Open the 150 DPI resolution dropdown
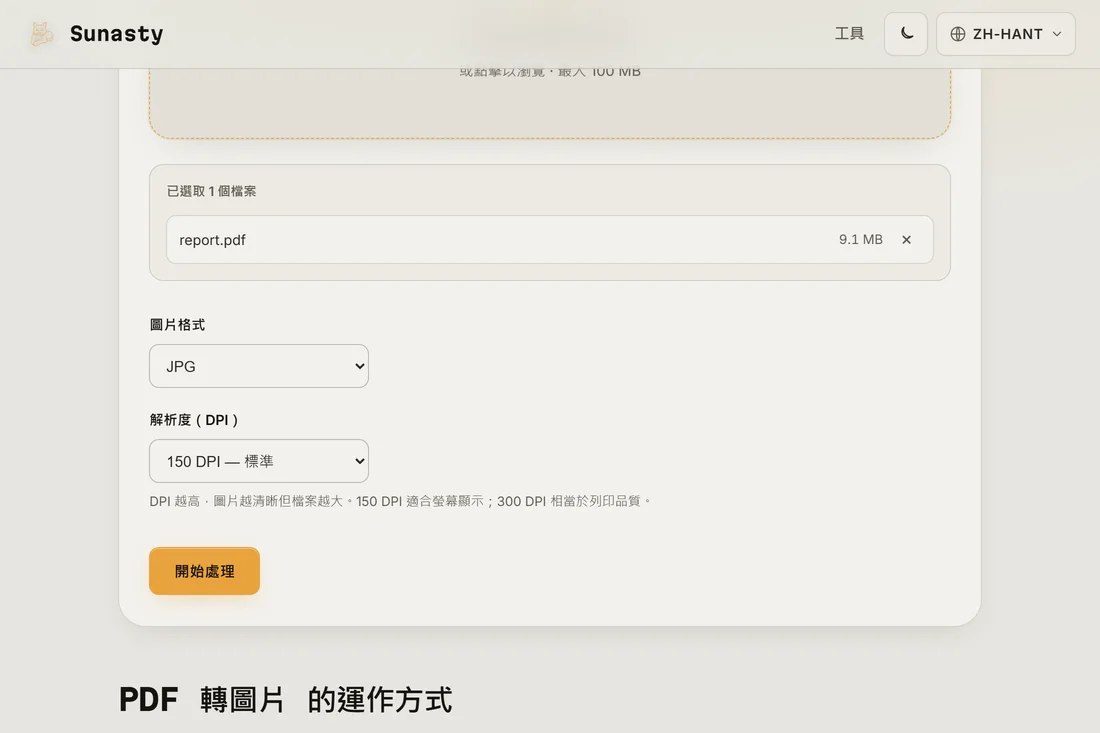 pos(259,461)
